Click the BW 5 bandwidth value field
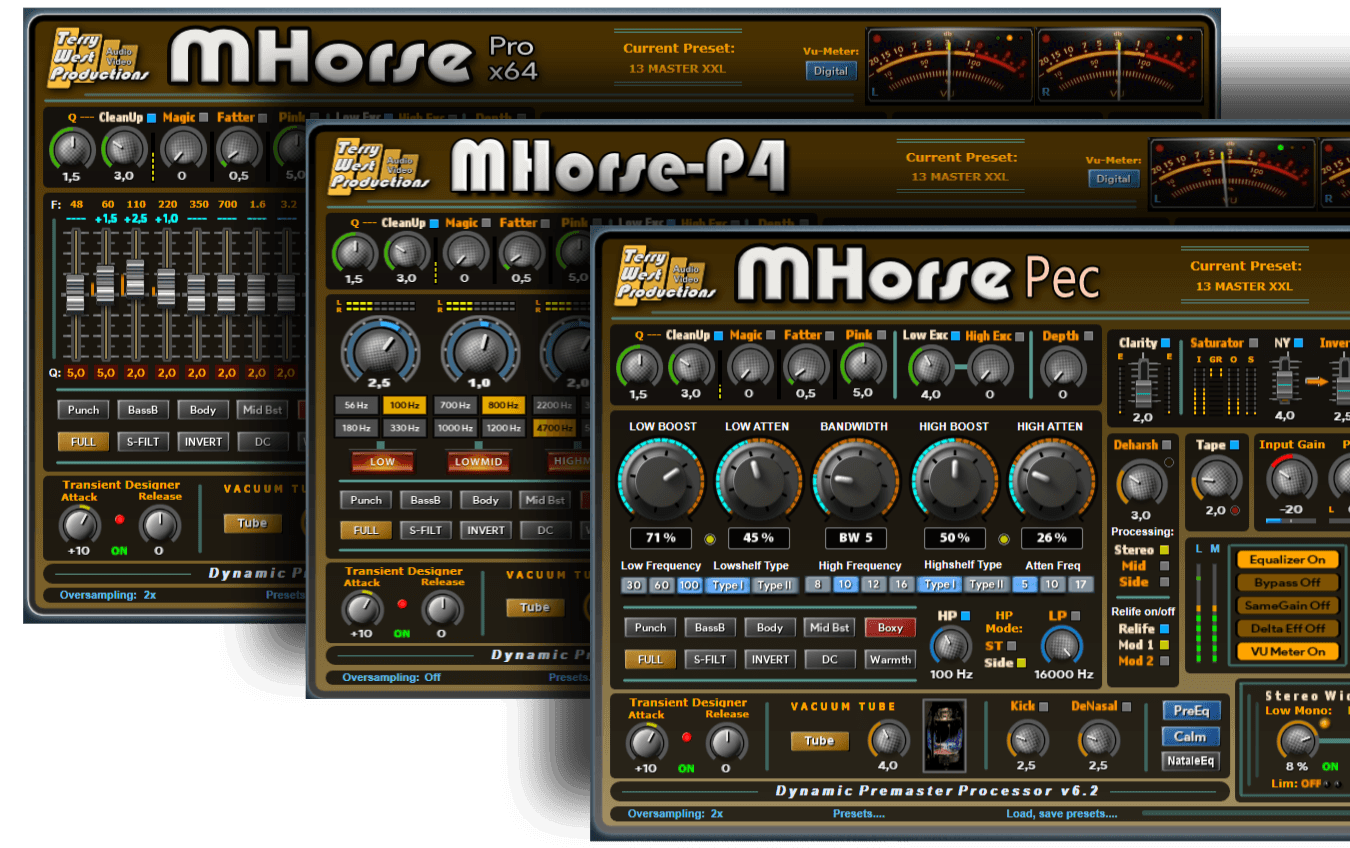Viewport: 1350px width, 848px height. [x=855, y=538]
